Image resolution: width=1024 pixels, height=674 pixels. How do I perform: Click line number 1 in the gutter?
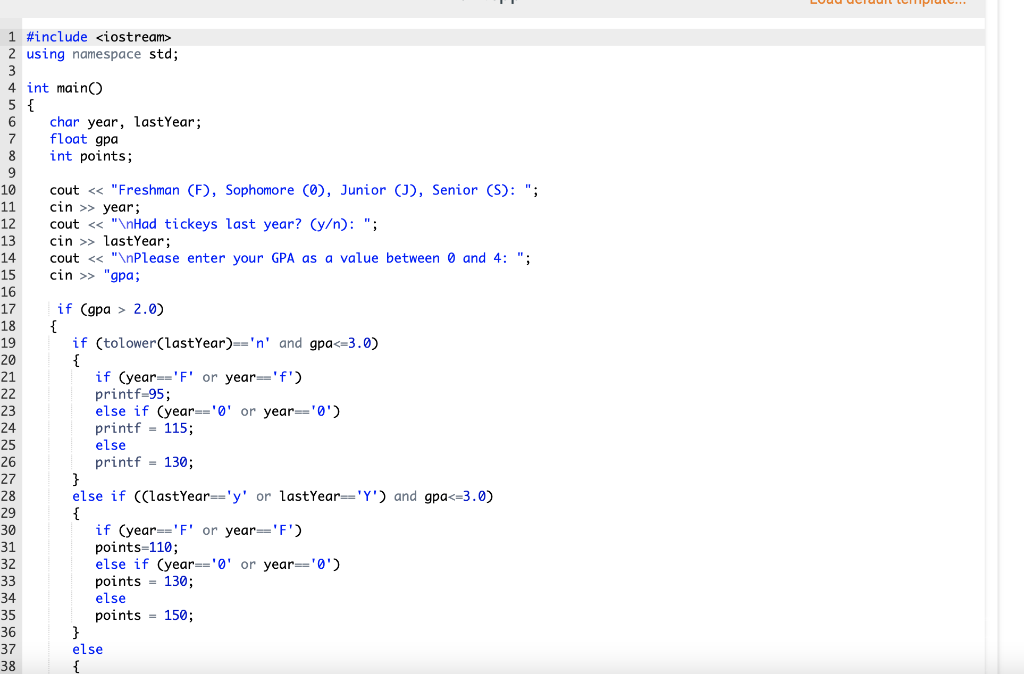click(x=12, y=37)
